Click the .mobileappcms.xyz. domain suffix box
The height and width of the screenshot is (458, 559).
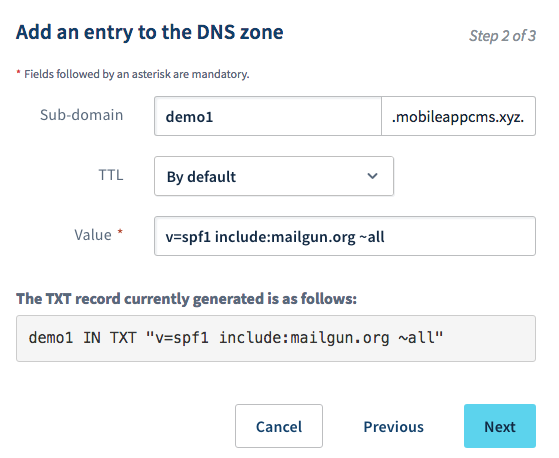458,116
